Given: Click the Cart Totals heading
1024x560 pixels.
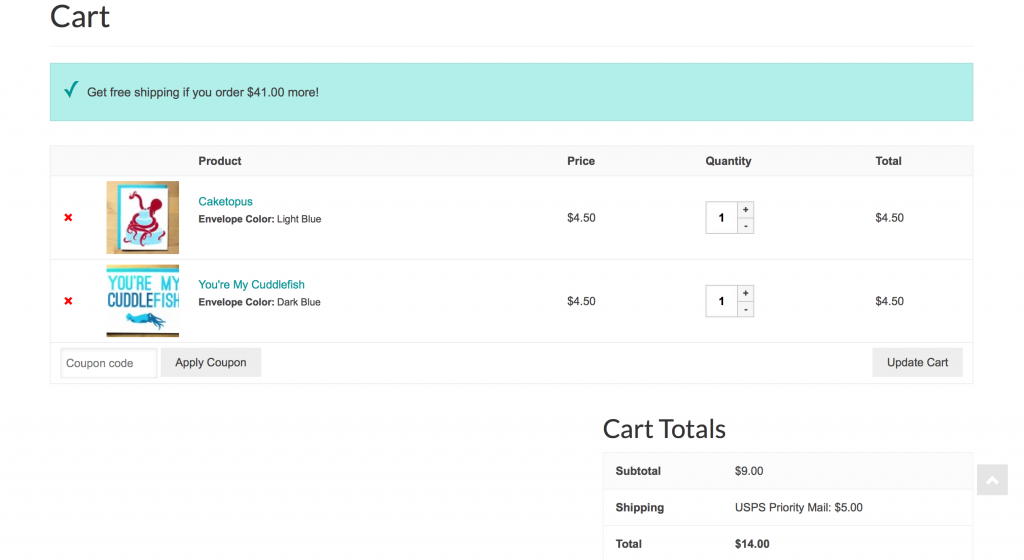Looking at the screenshot, I should coord(664,429).
